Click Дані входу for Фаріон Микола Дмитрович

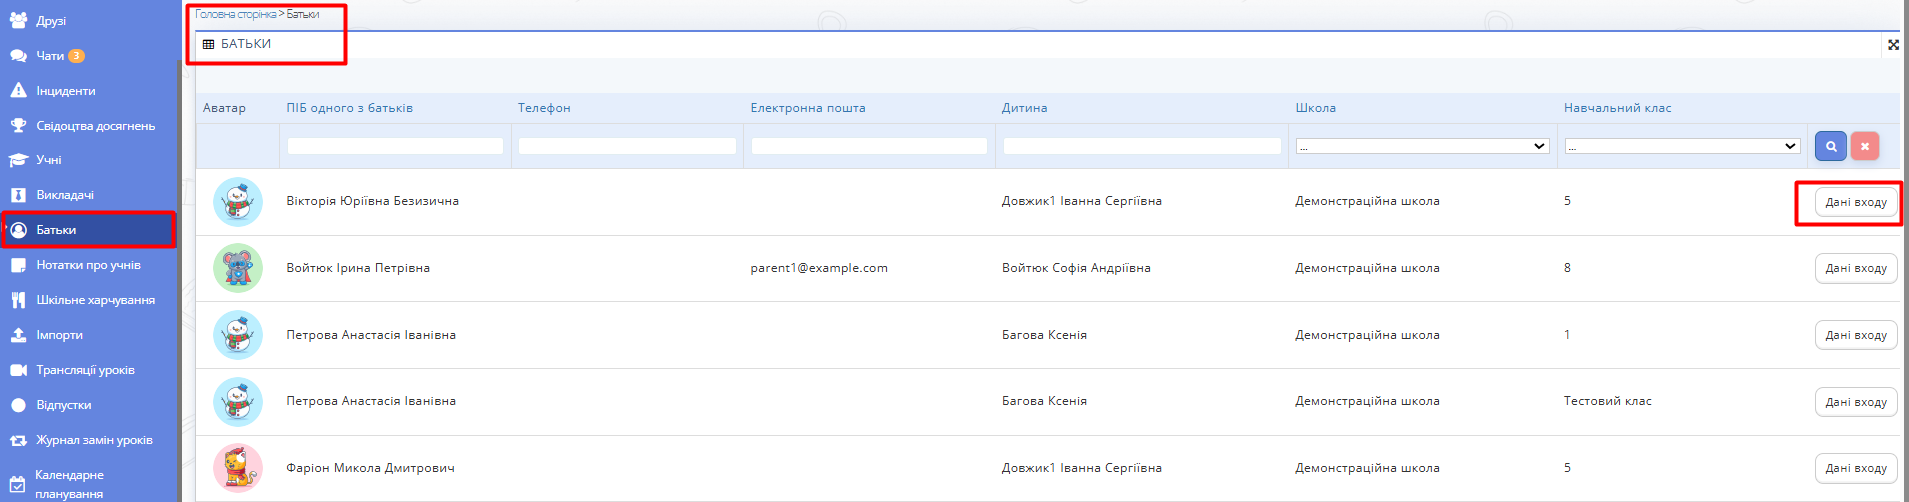tap(1855, 468)
